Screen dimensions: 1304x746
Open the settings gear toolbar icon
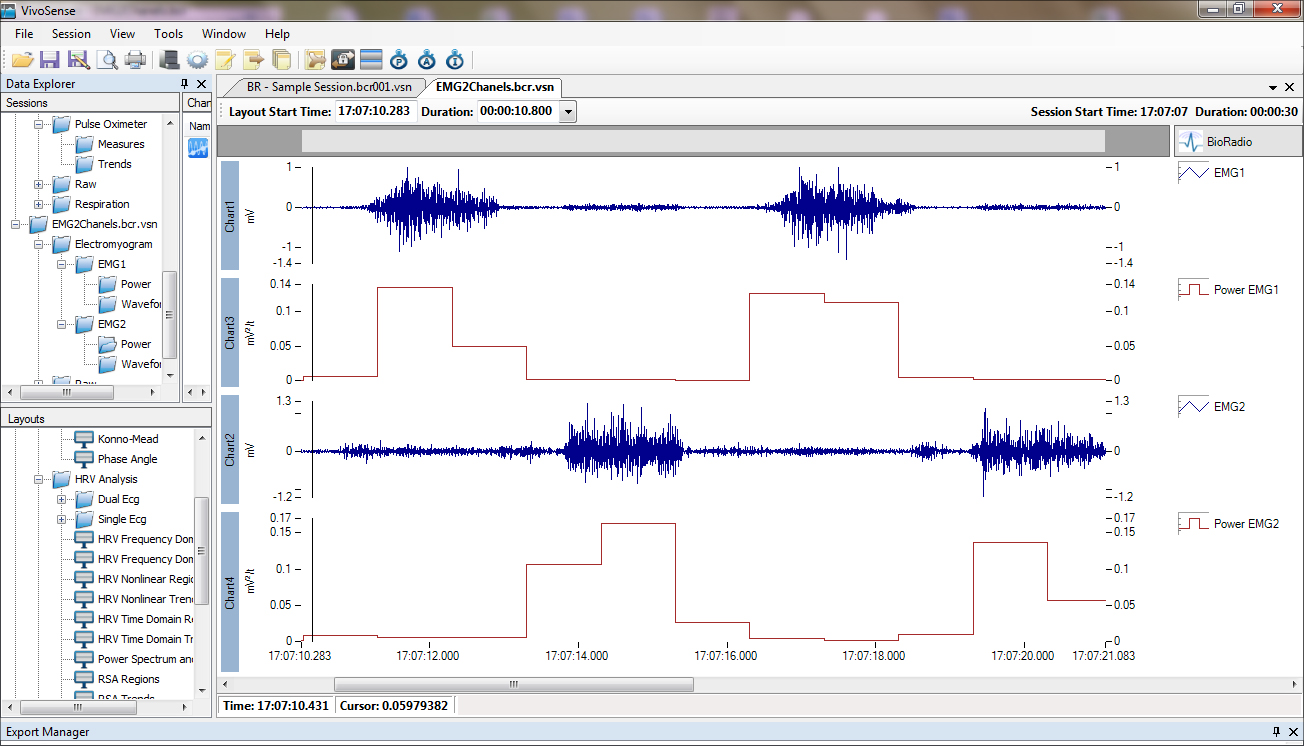tap(197, 60)
